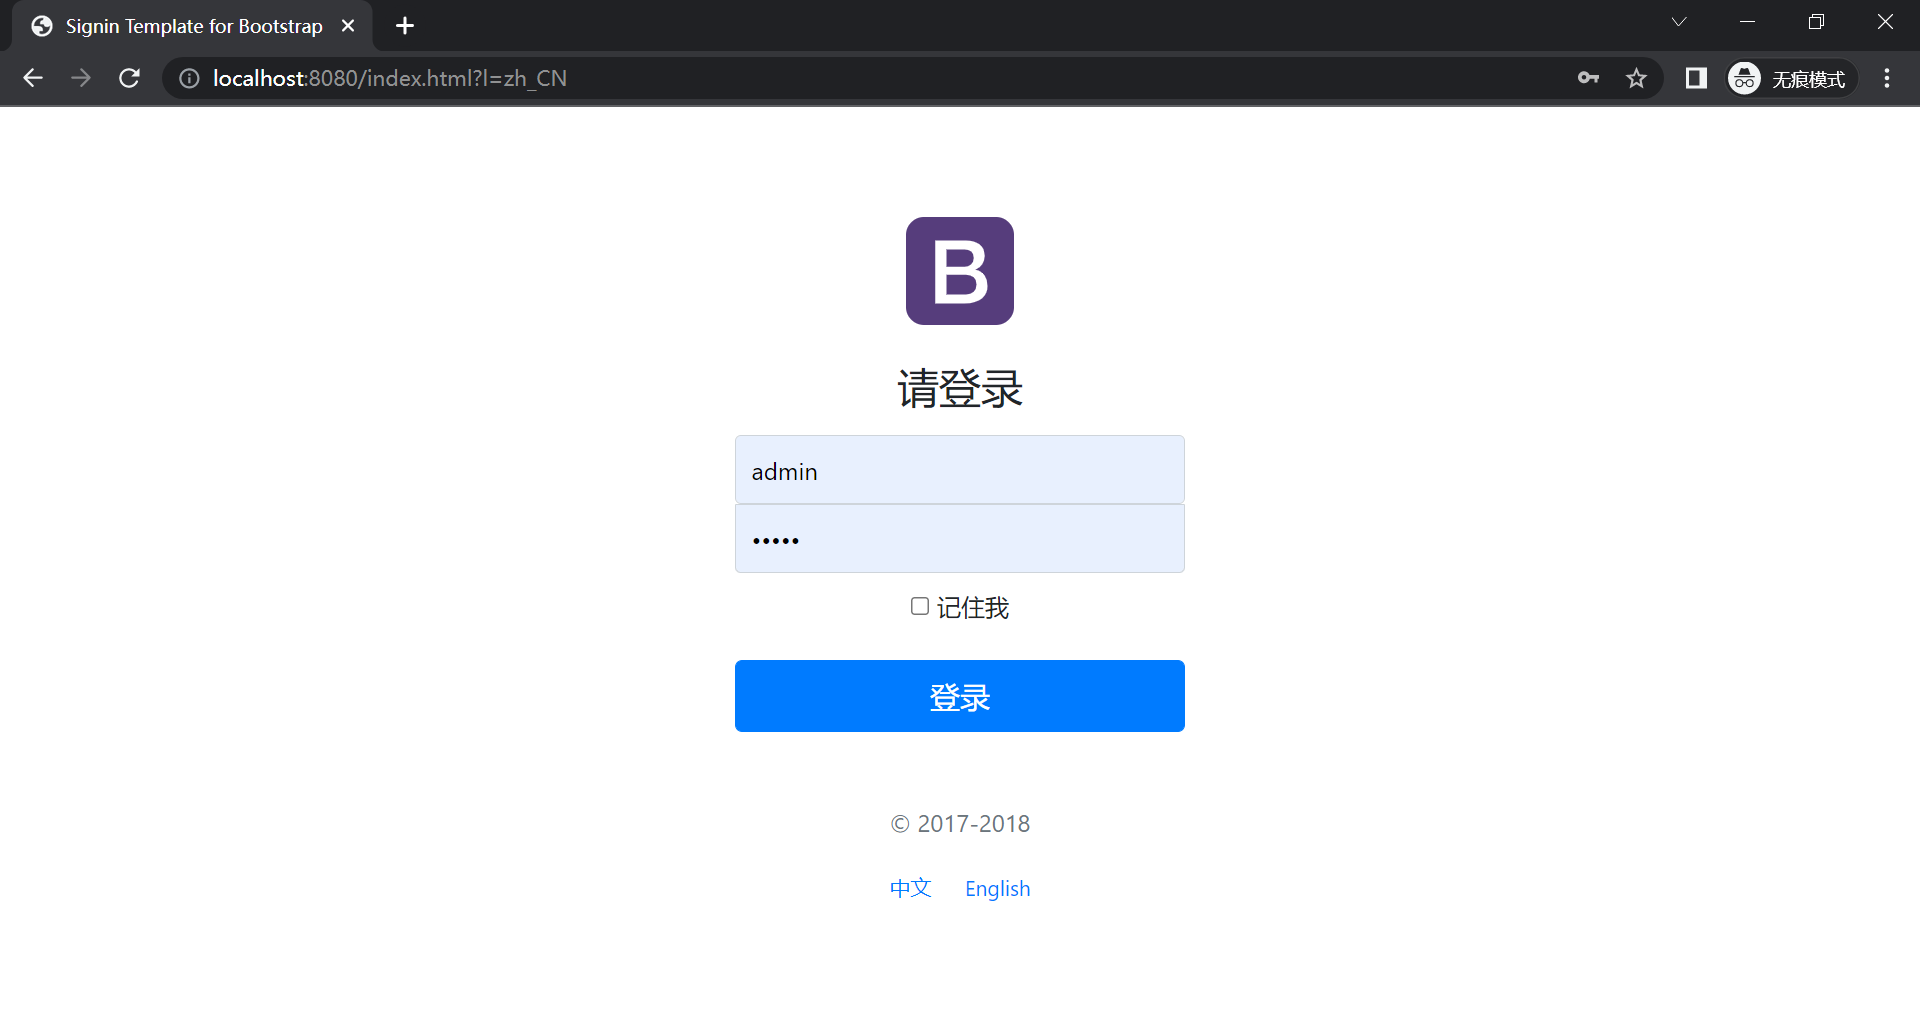Restore down the browser window

(x=1817, y=22)
